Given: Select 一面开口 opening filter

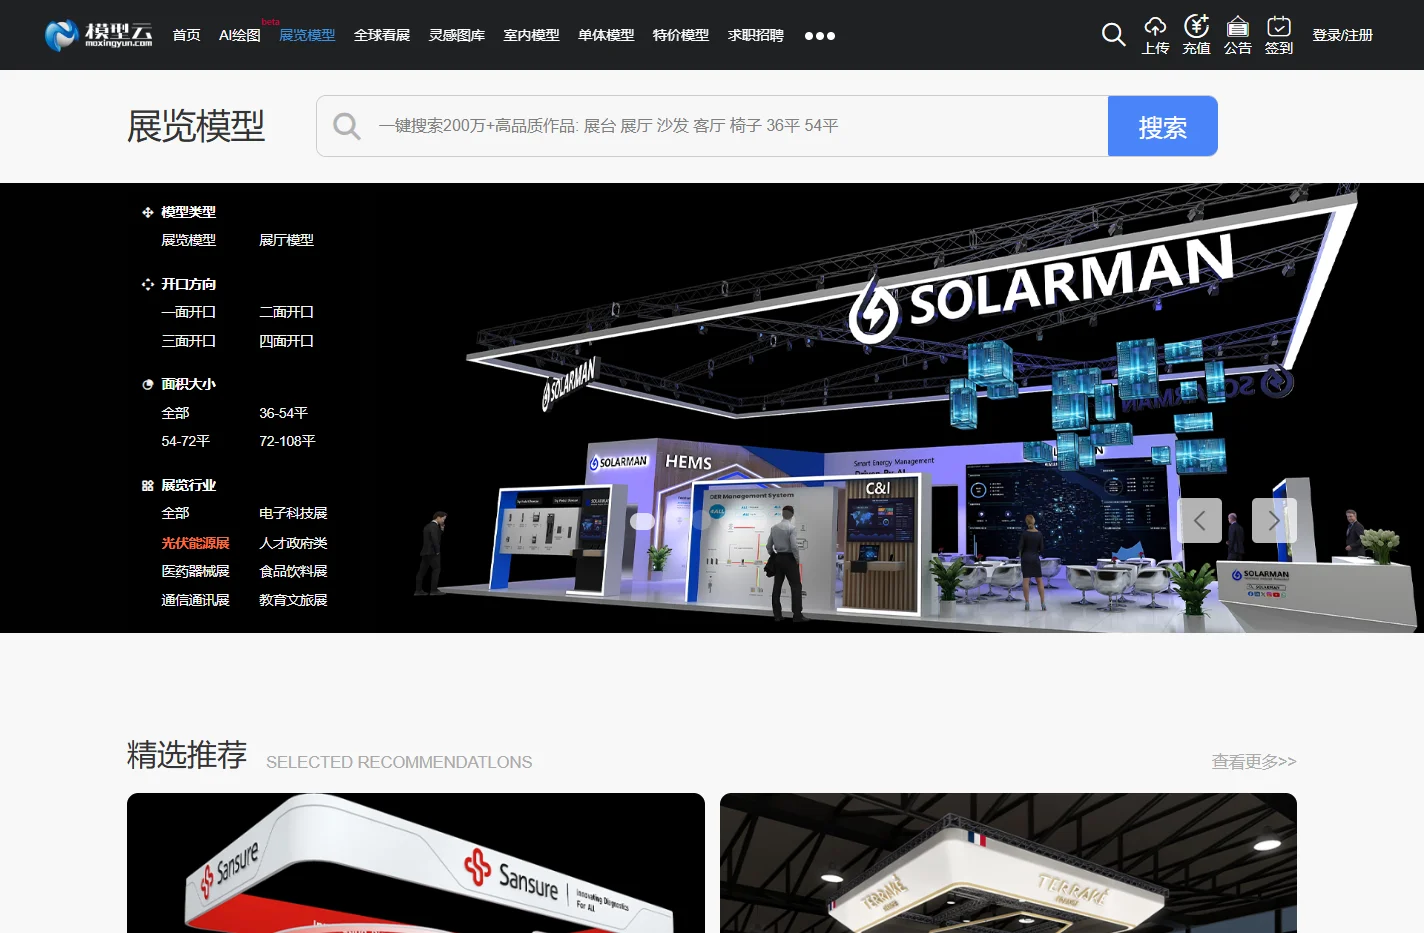Looking at the screenshot, I should coord(189,312).
